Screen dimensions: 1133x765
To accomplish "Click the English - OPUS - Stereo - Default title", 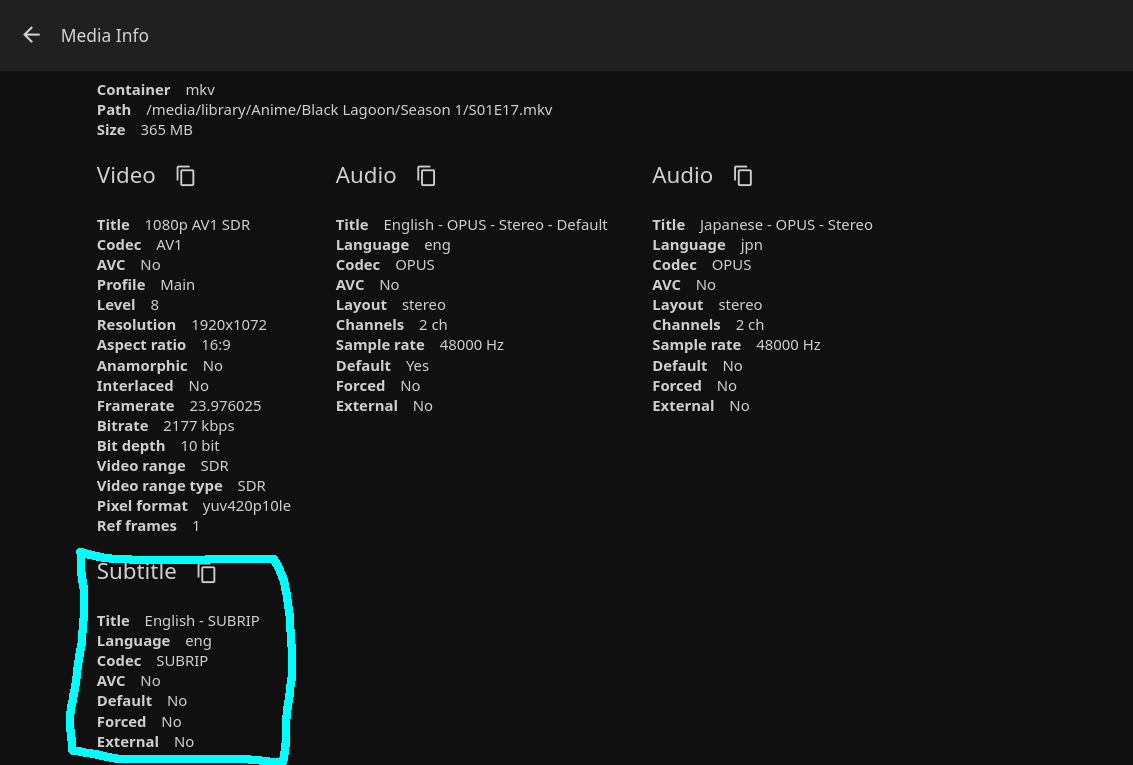I will coord(495,225).
